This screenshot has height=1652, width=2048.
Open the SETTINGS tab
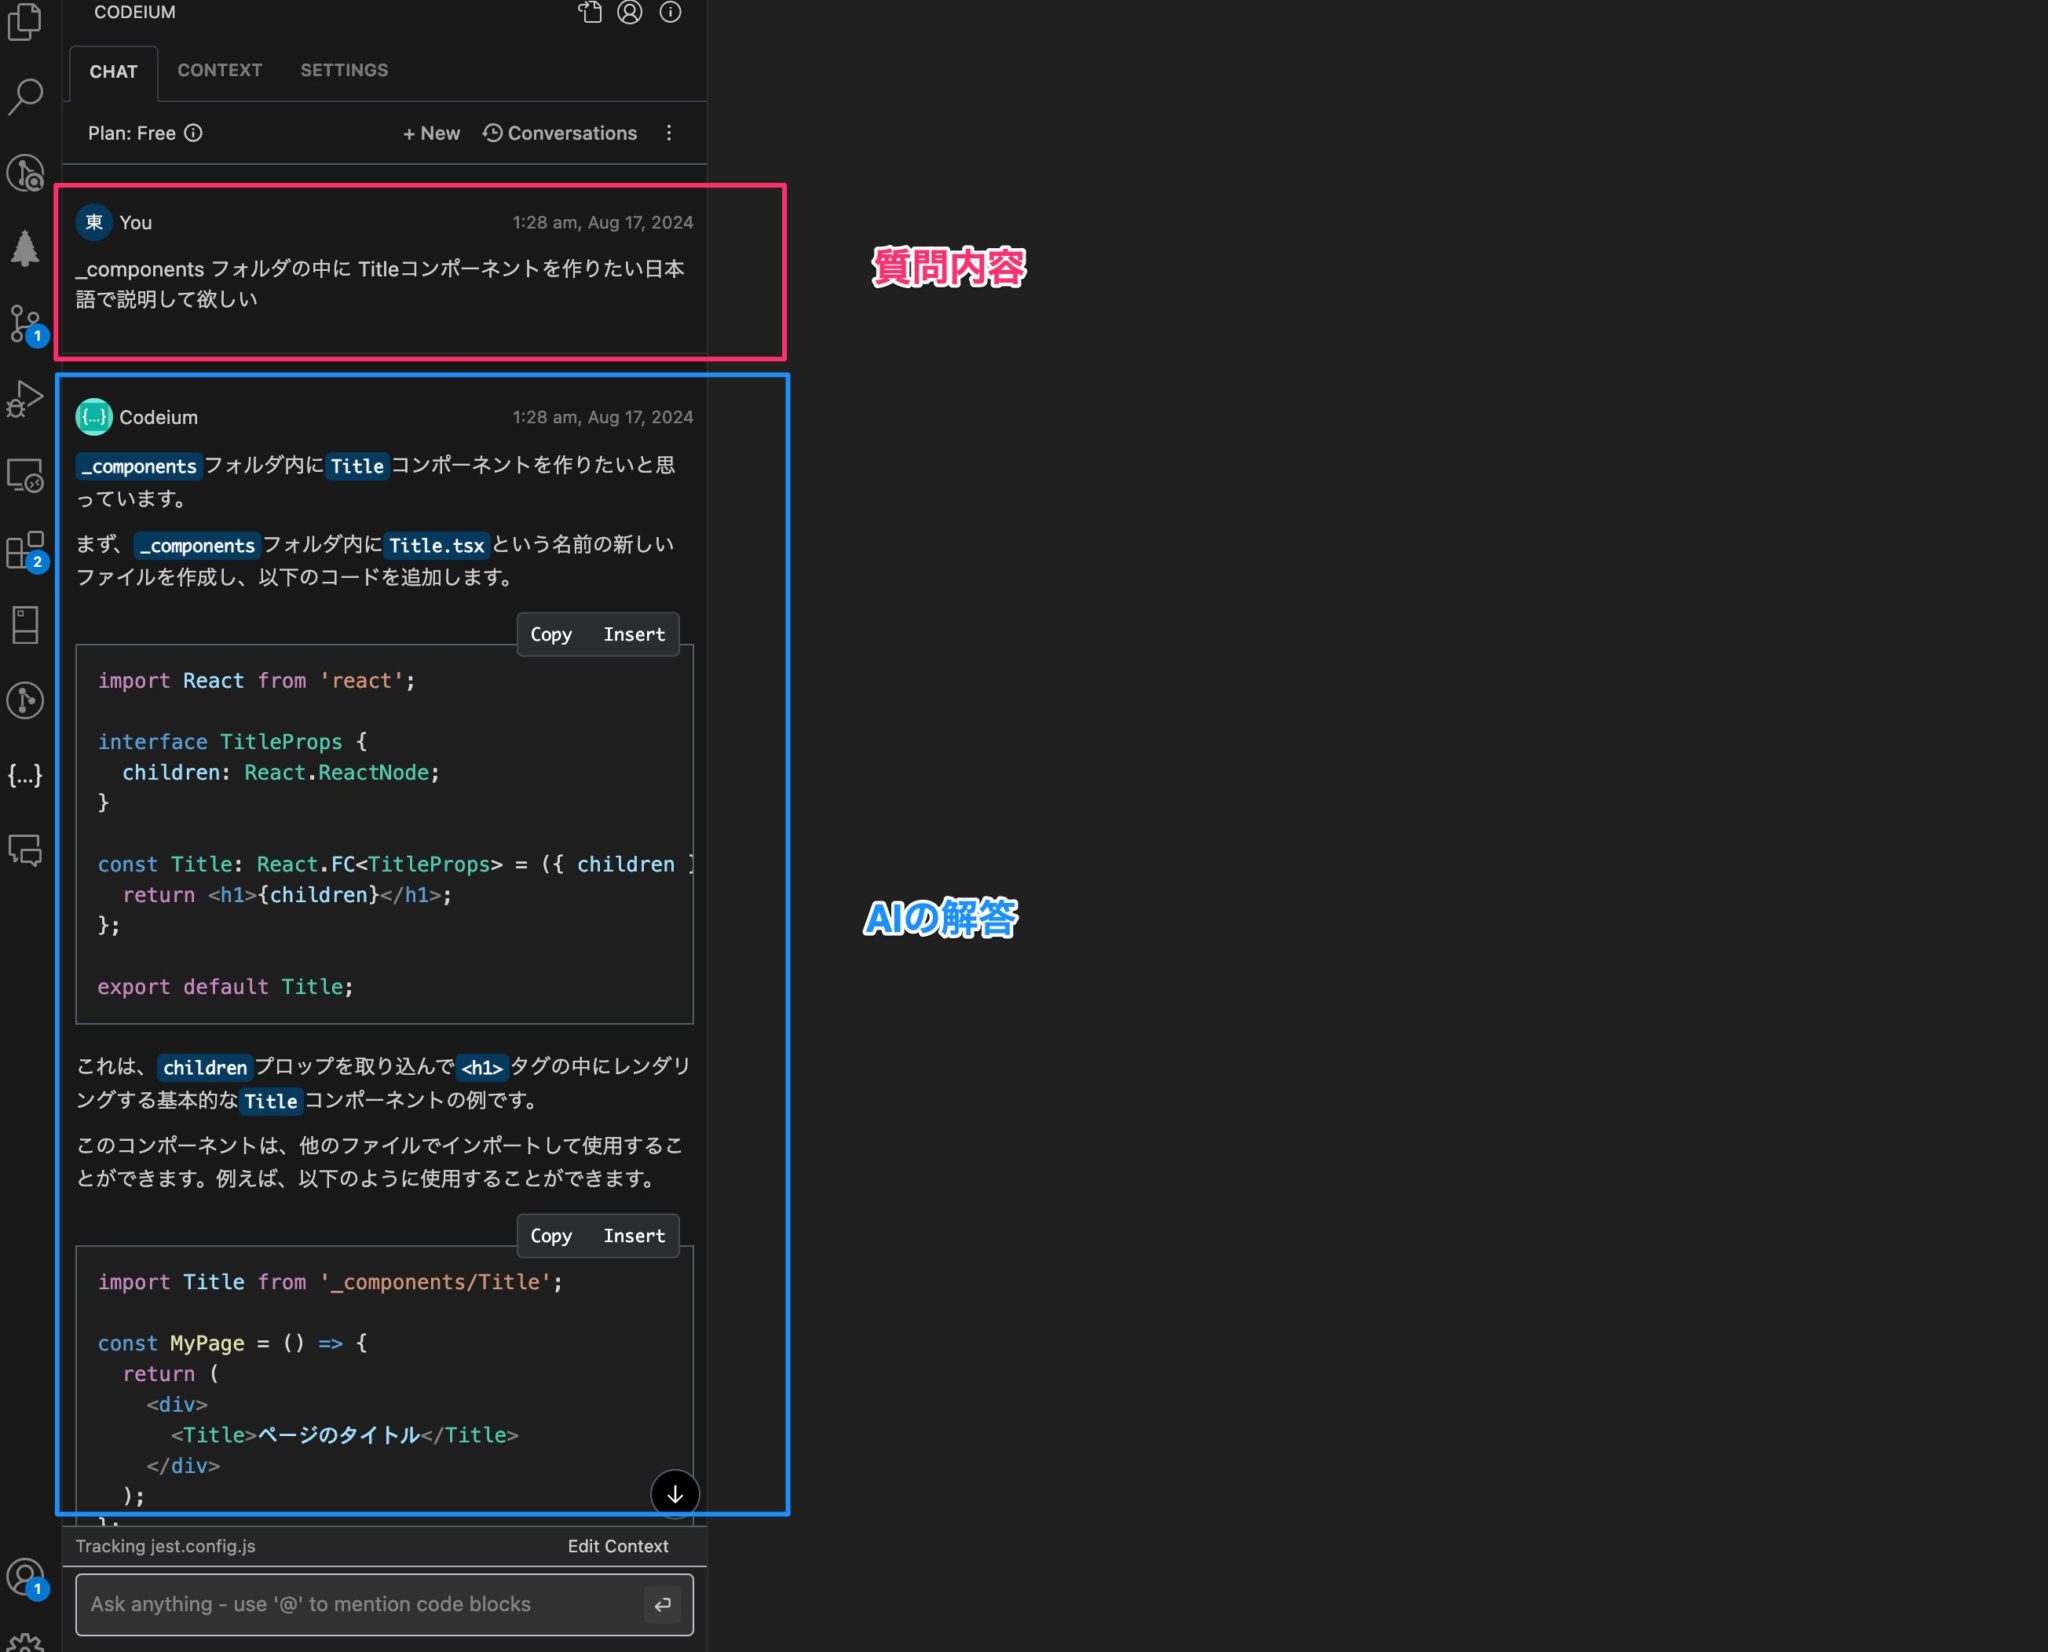point(343,70)
